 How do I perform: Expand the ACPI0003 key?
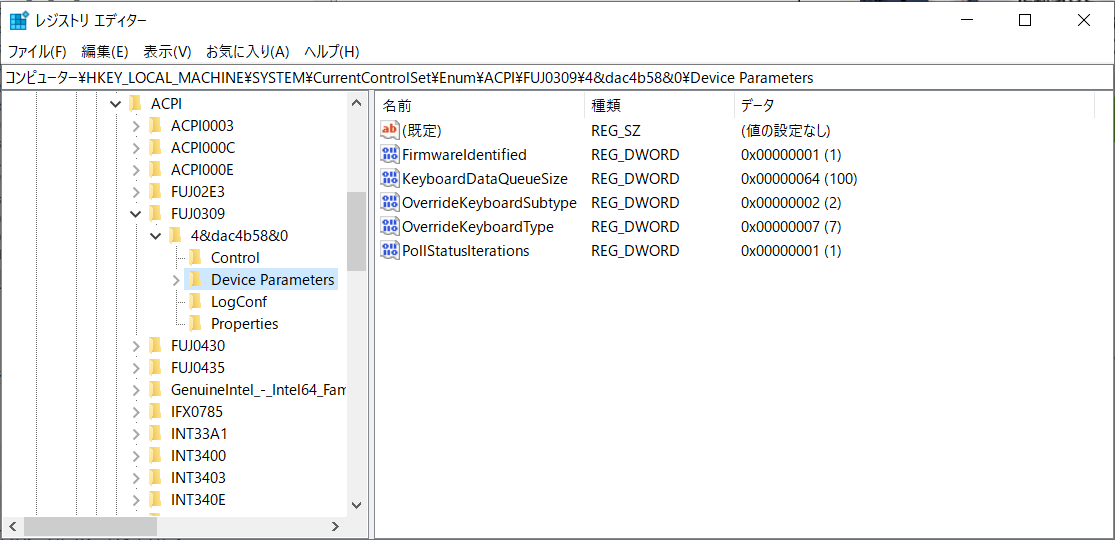(136, 126)
